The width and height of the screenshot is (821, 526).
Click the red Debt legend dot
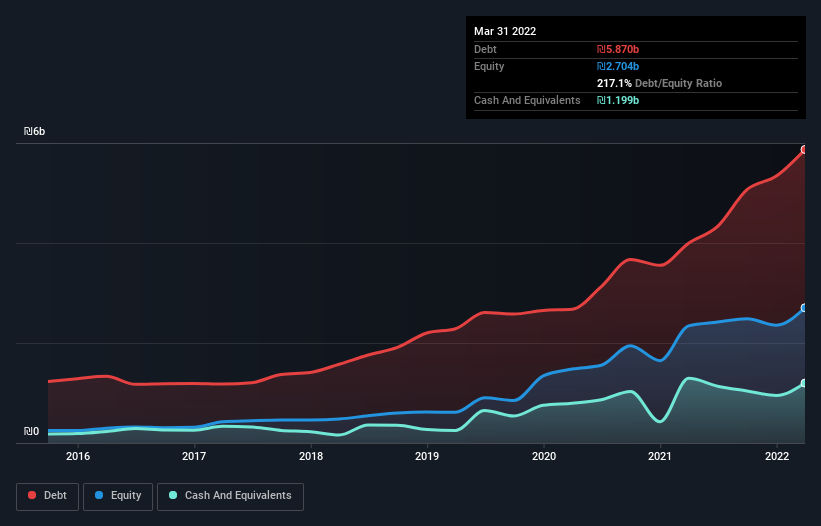32,495
